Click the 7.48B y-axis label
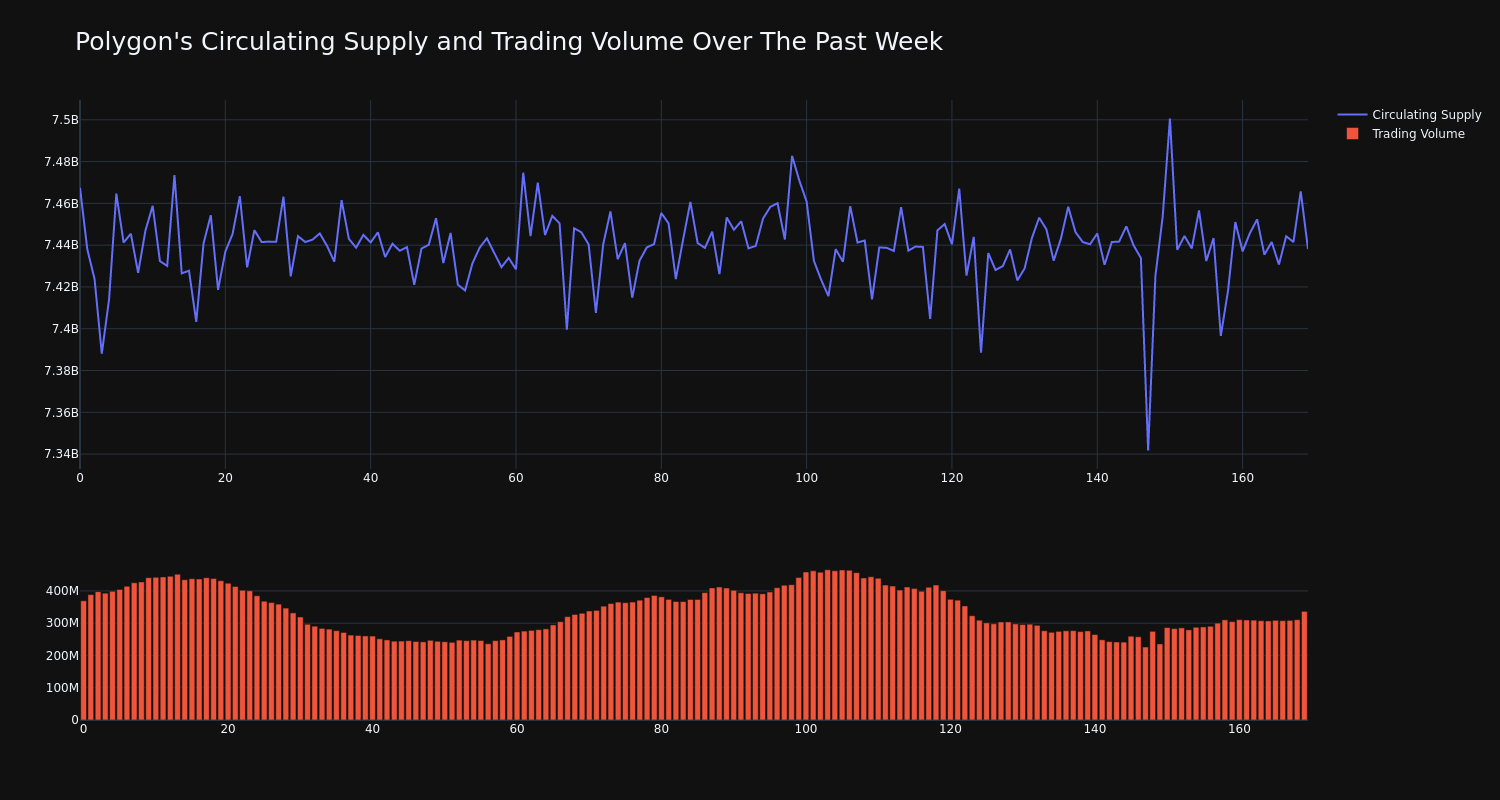1500x800 pixels. (61, 162)
